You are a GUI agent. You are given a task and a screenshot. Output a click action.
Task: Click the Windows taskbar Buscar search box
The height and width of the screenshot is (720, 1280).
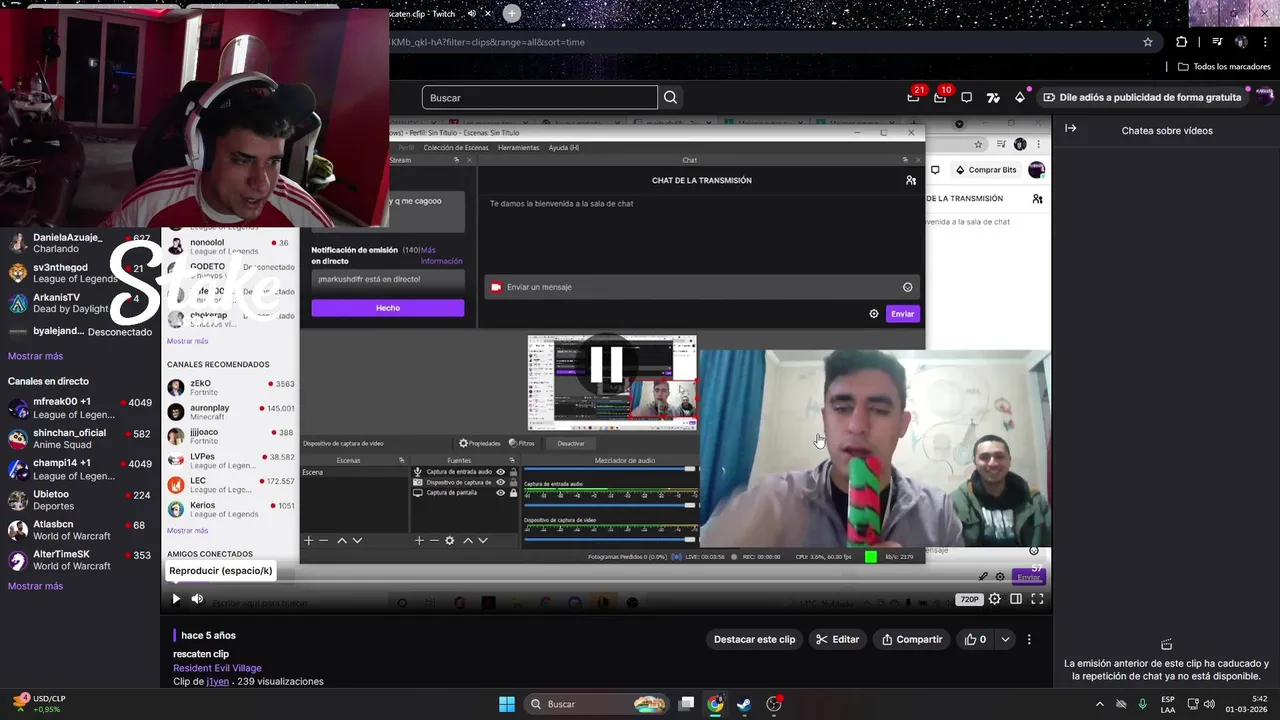[x=599, y=704]
